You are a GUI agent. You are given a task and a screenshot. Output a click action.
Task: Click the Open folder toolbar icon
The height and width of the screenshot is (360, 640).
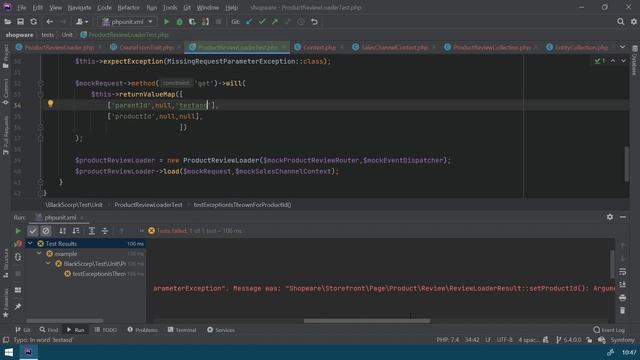coord(7,22)
